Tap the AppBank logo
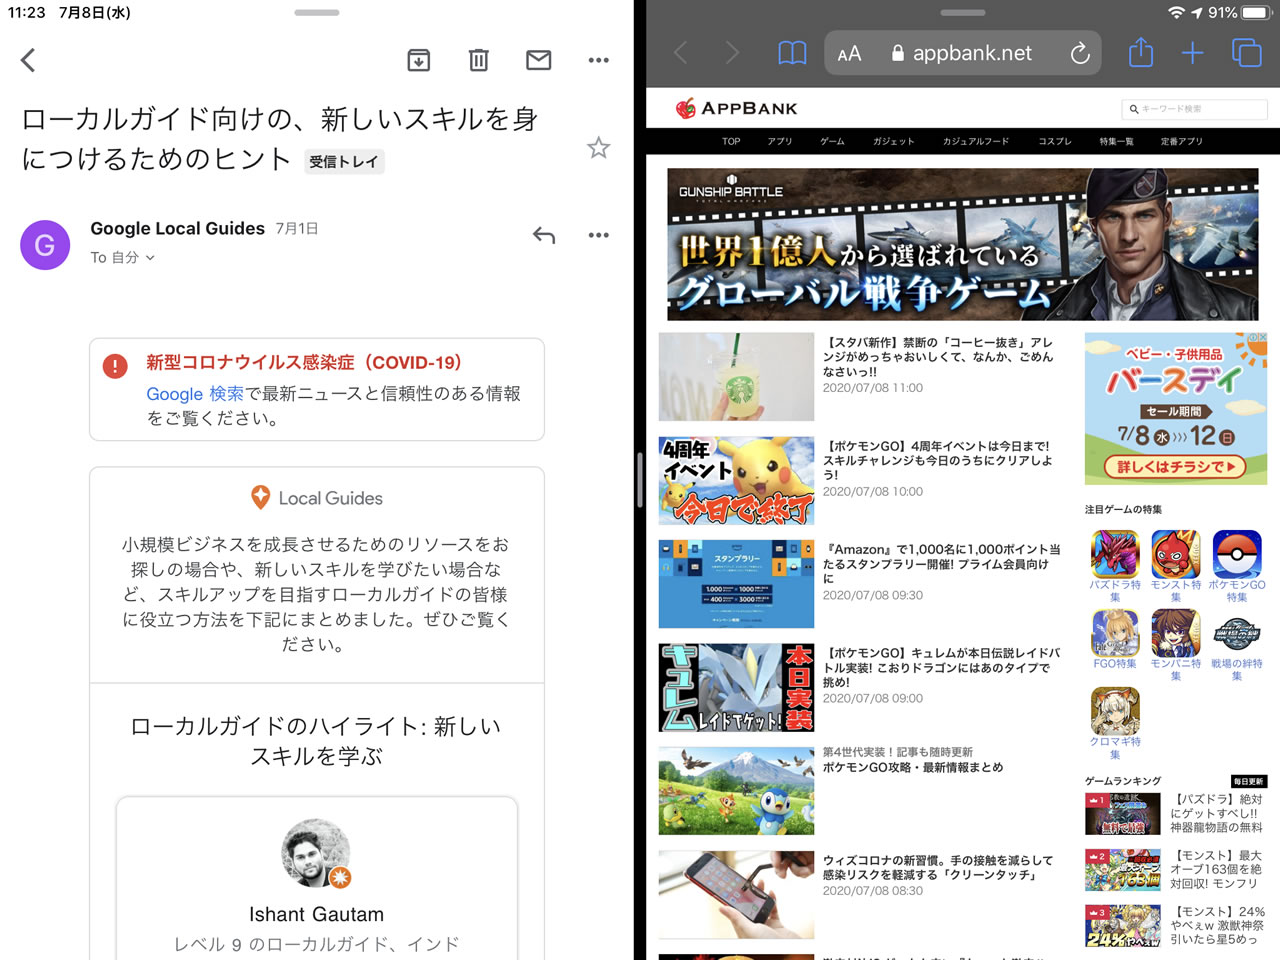The width and height of the screenshot is (1280, 960). [737, 108]
